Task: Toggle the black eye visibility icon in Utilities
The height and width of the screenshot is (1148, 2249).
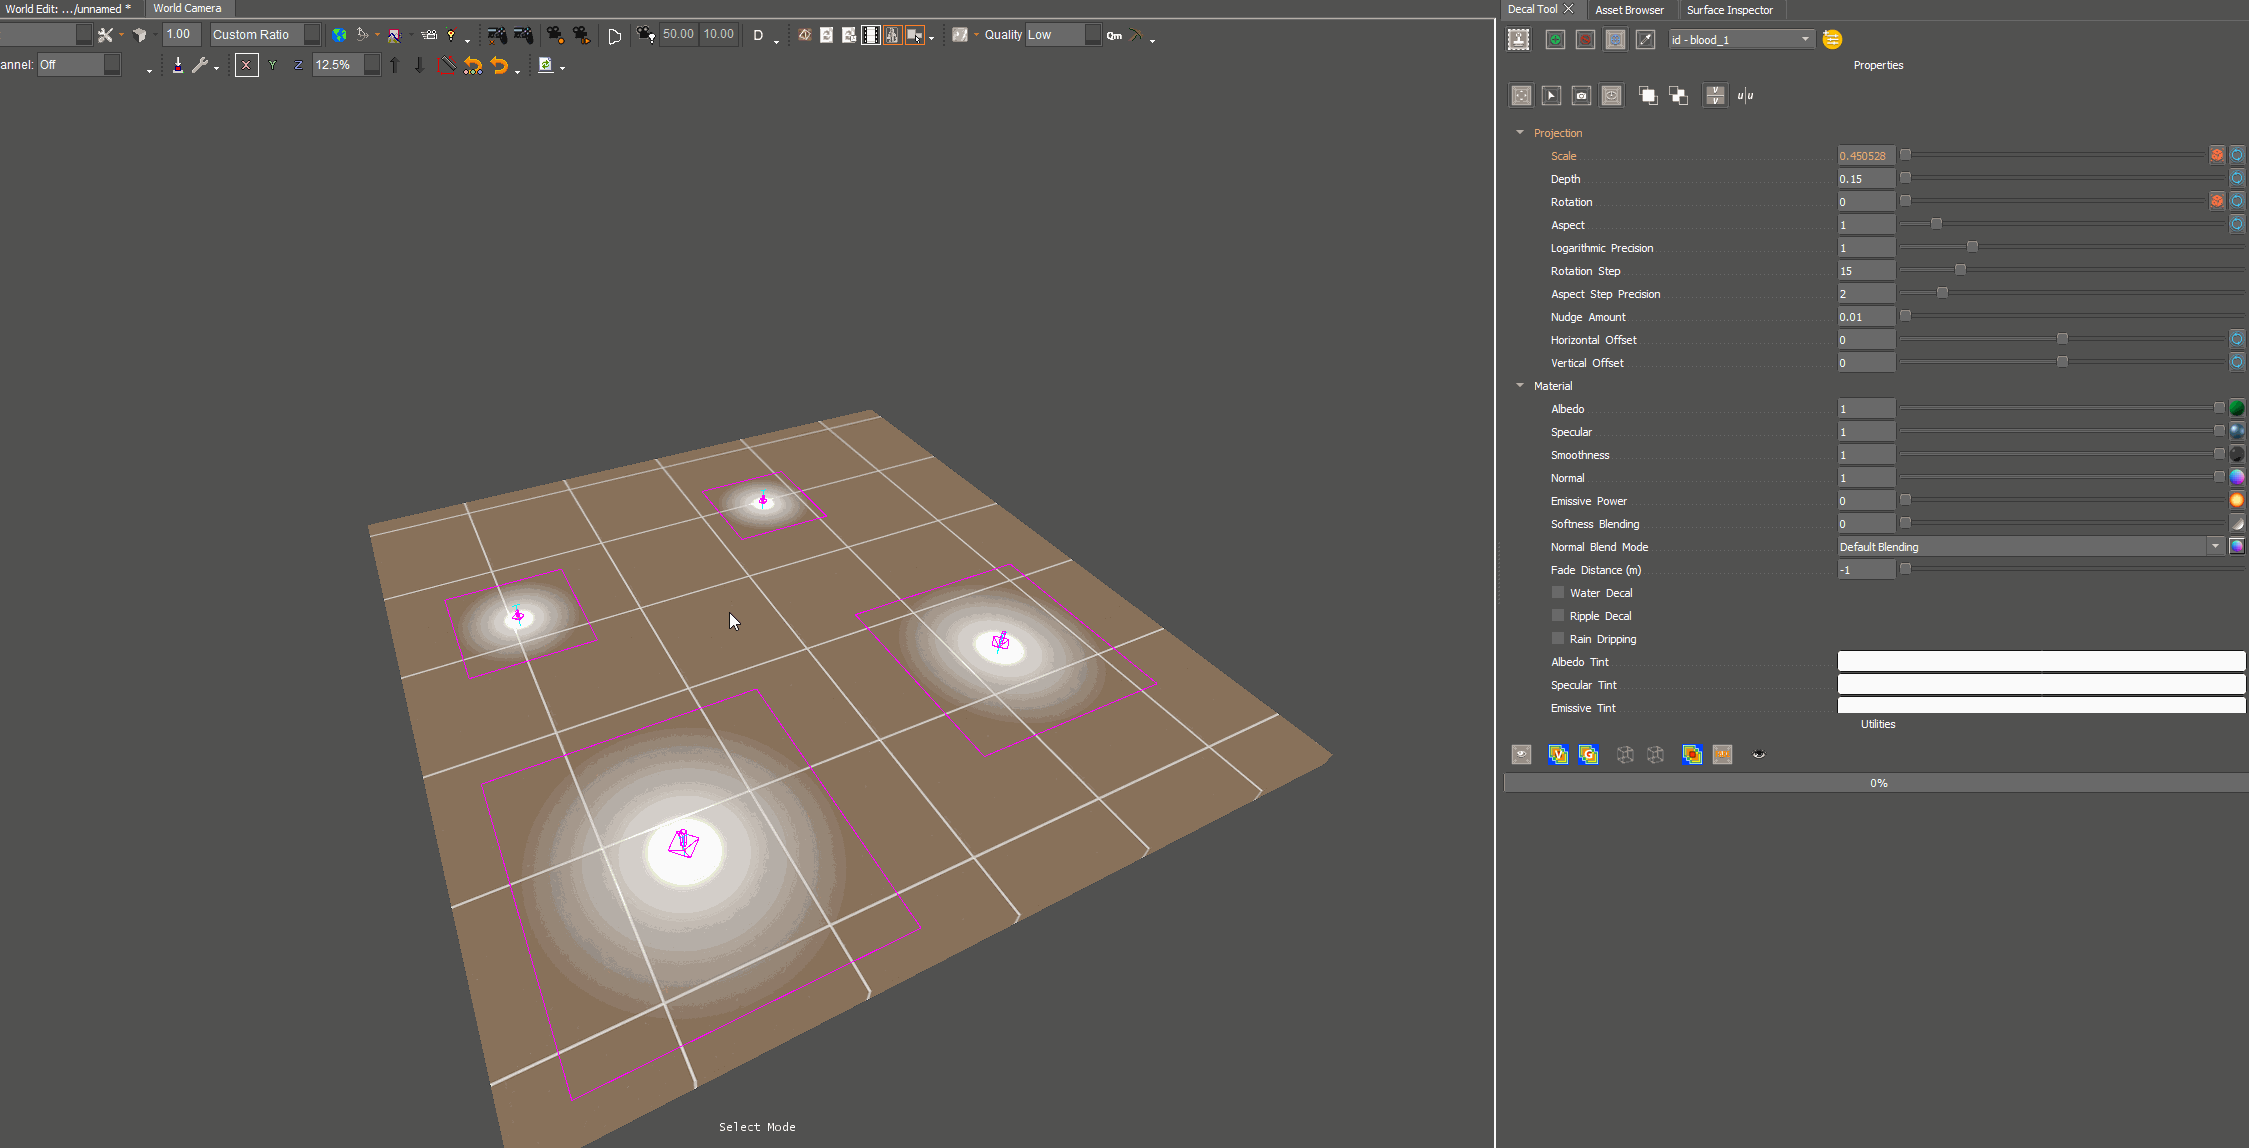Action: click(x=1759, y=755)
